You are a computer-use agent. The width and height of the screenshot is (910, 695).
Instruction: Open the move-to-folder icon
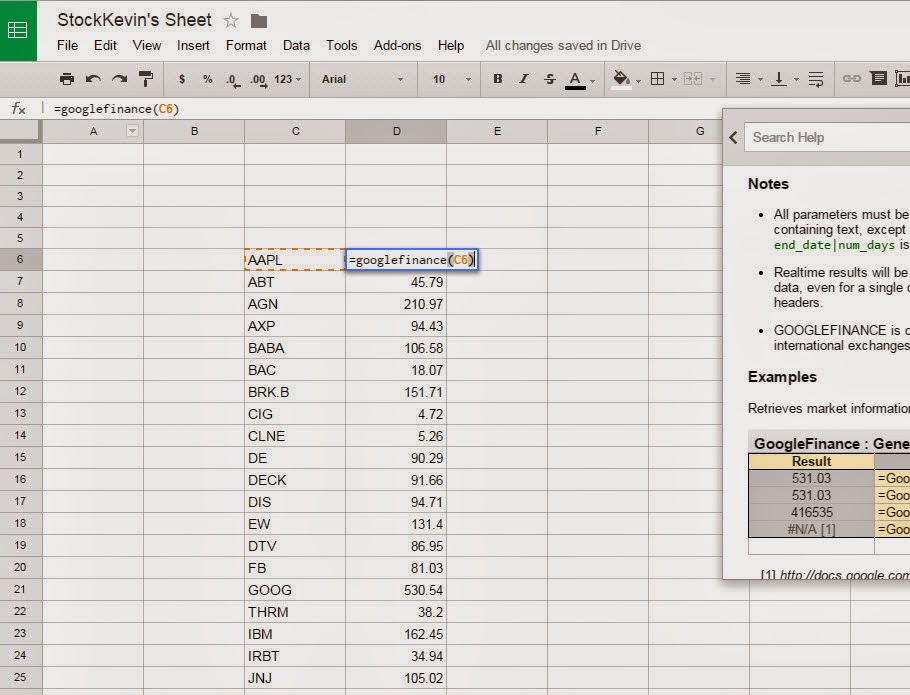[x=259, y=21]
